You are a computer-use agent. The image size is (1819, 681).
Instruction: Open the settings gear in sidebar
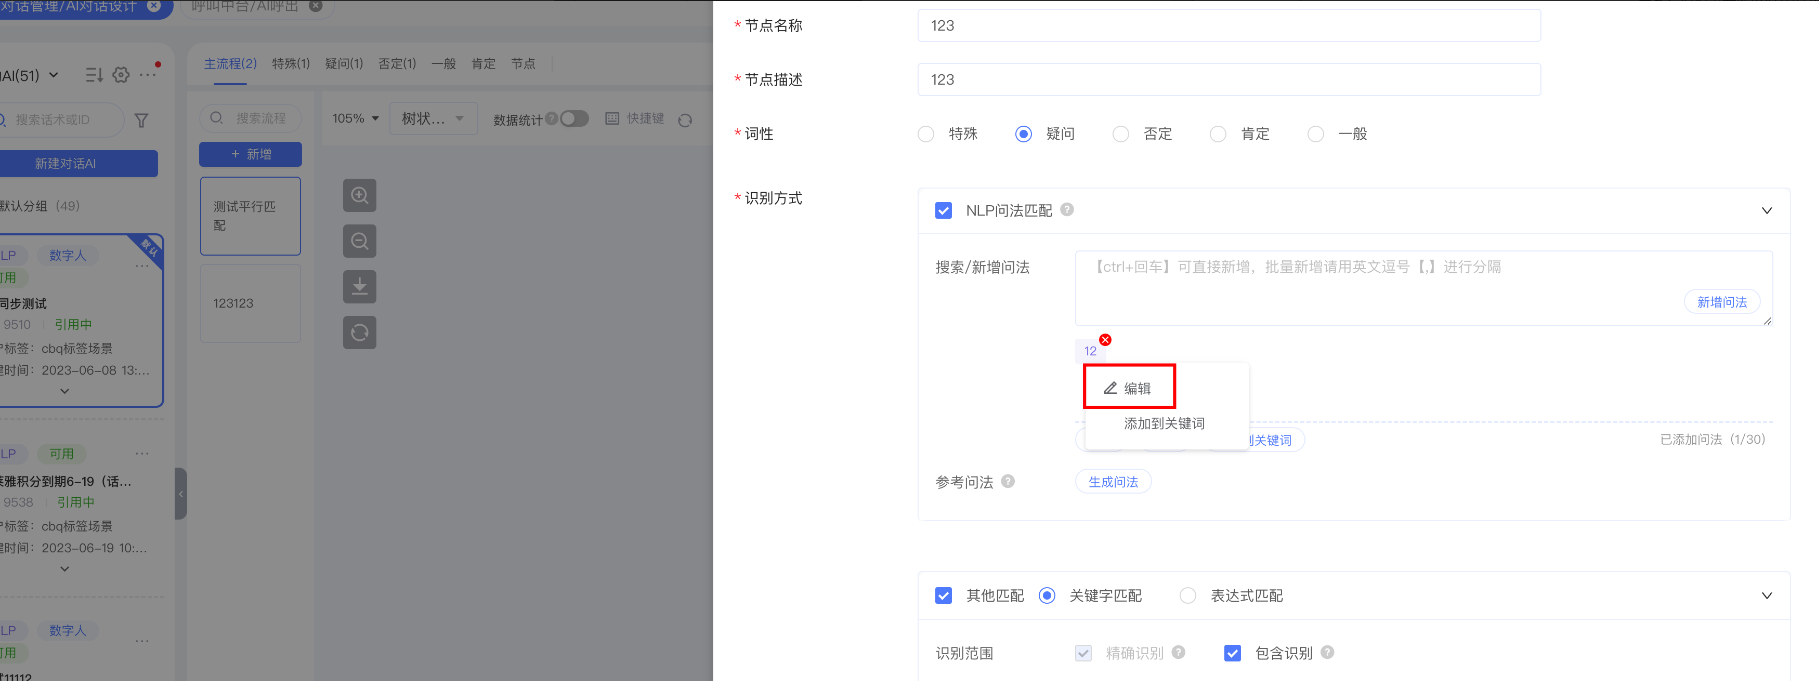pyautogui.click(x=121, y=75)
